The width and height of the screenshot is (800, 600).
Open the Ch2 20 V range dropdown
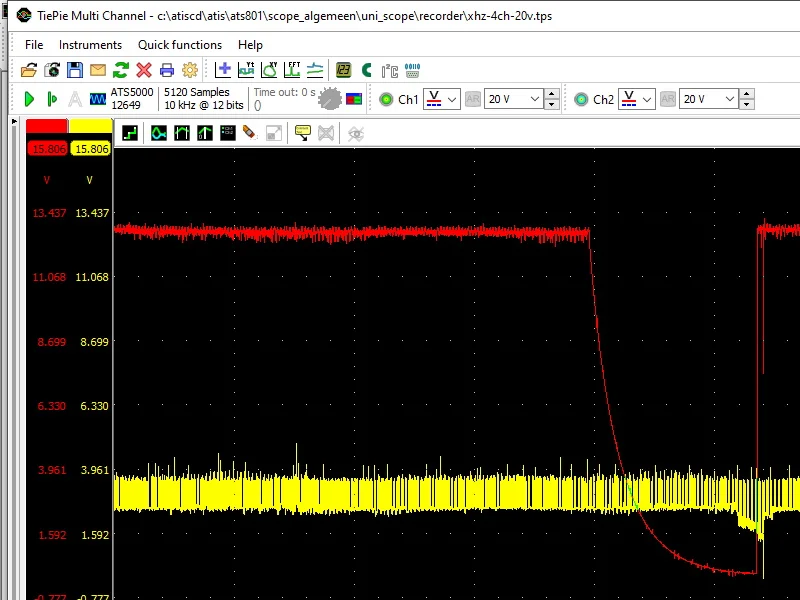[x=709, y=99]
